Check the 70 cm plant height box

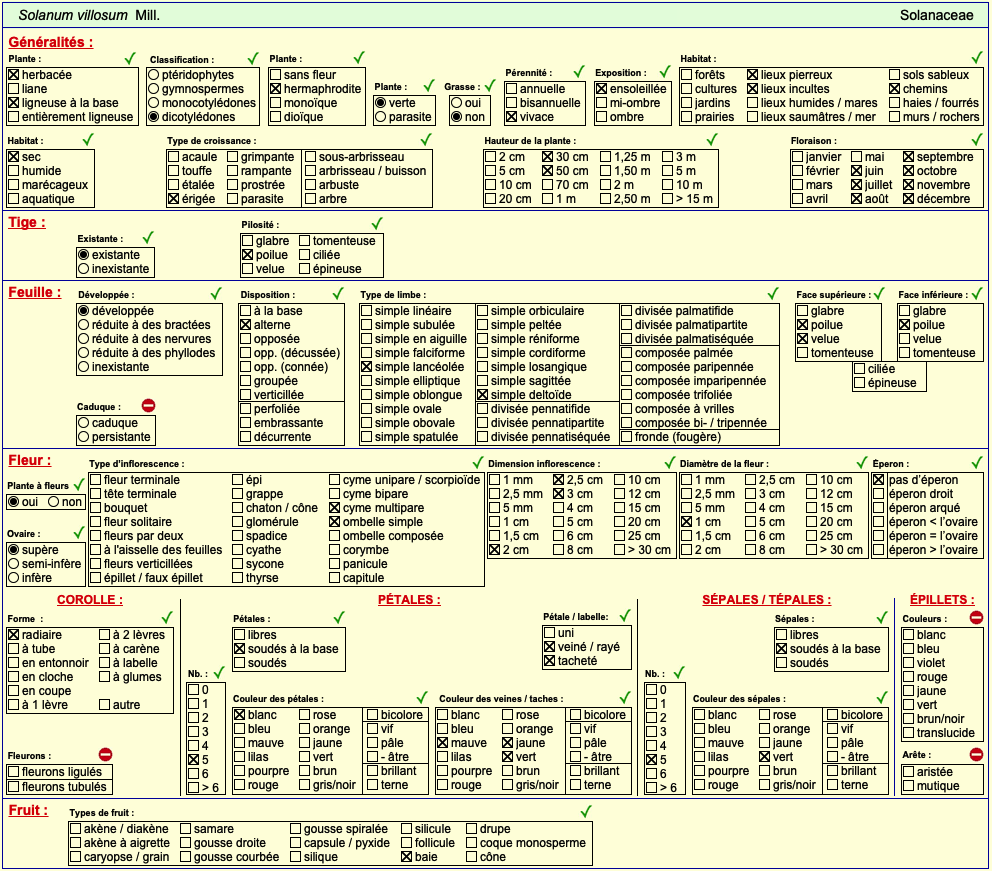coord(547,185)
